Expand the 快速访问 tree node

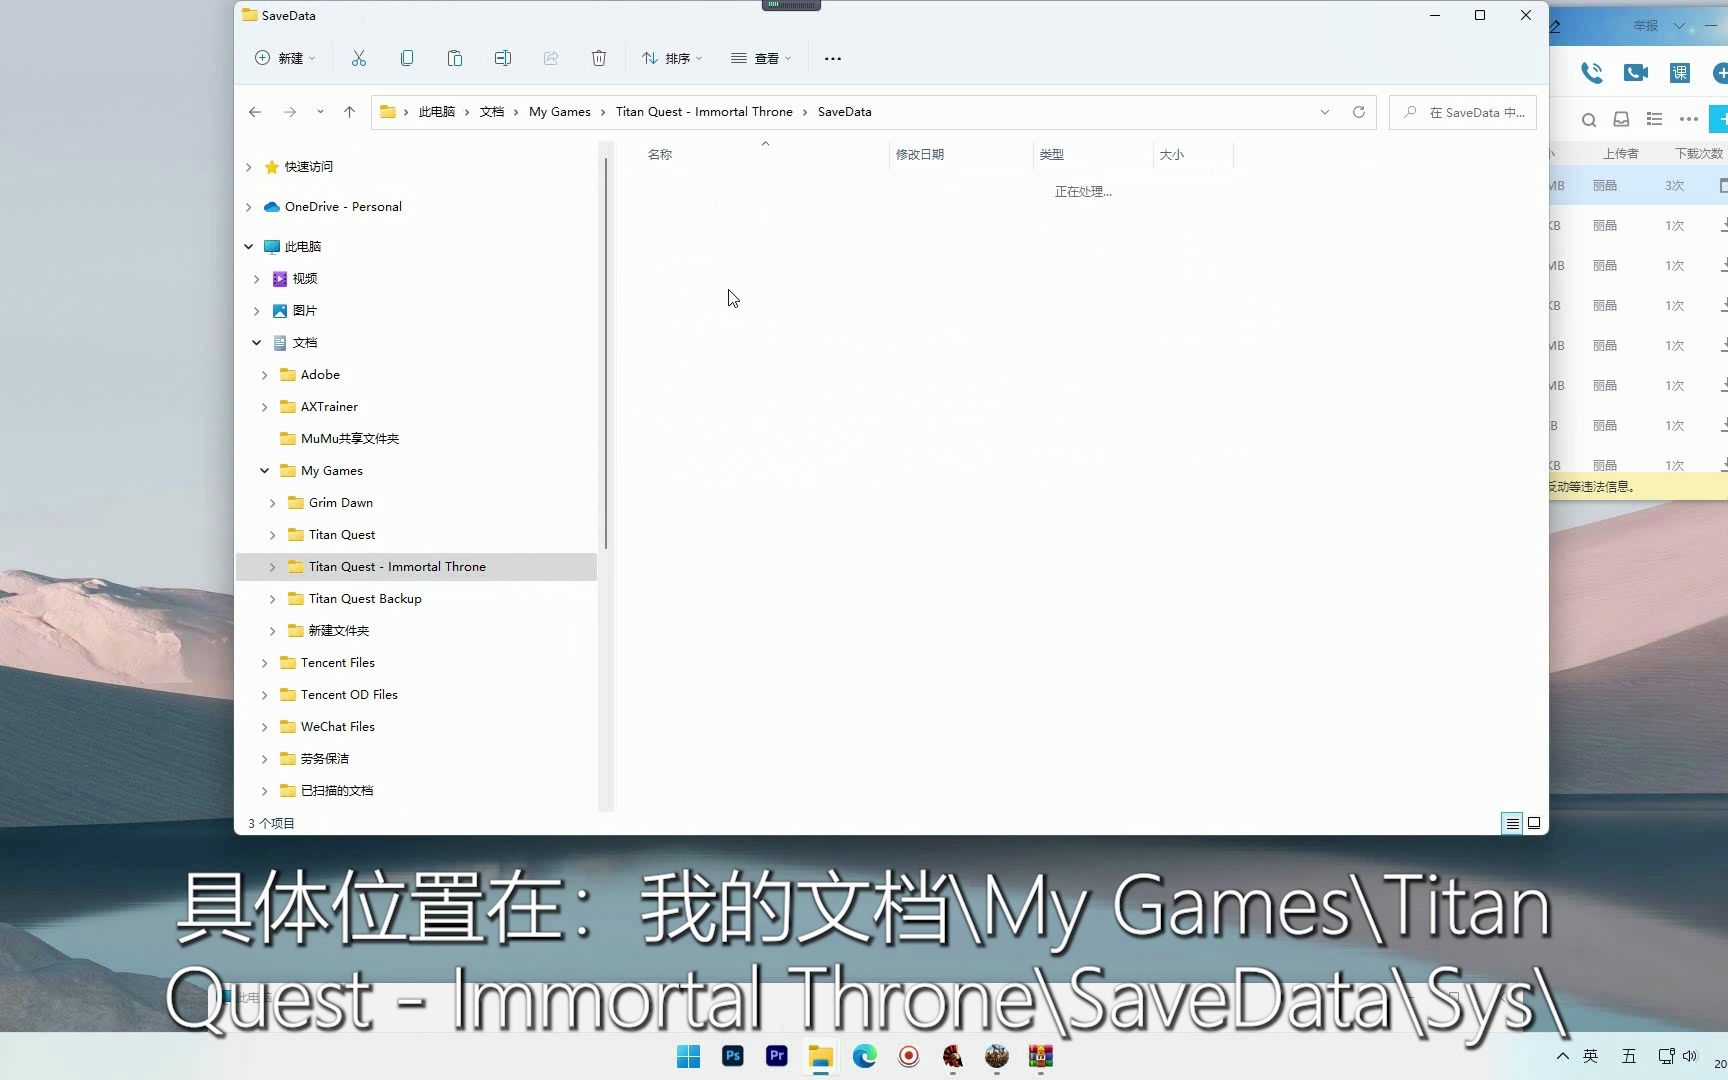click(249, 167)
